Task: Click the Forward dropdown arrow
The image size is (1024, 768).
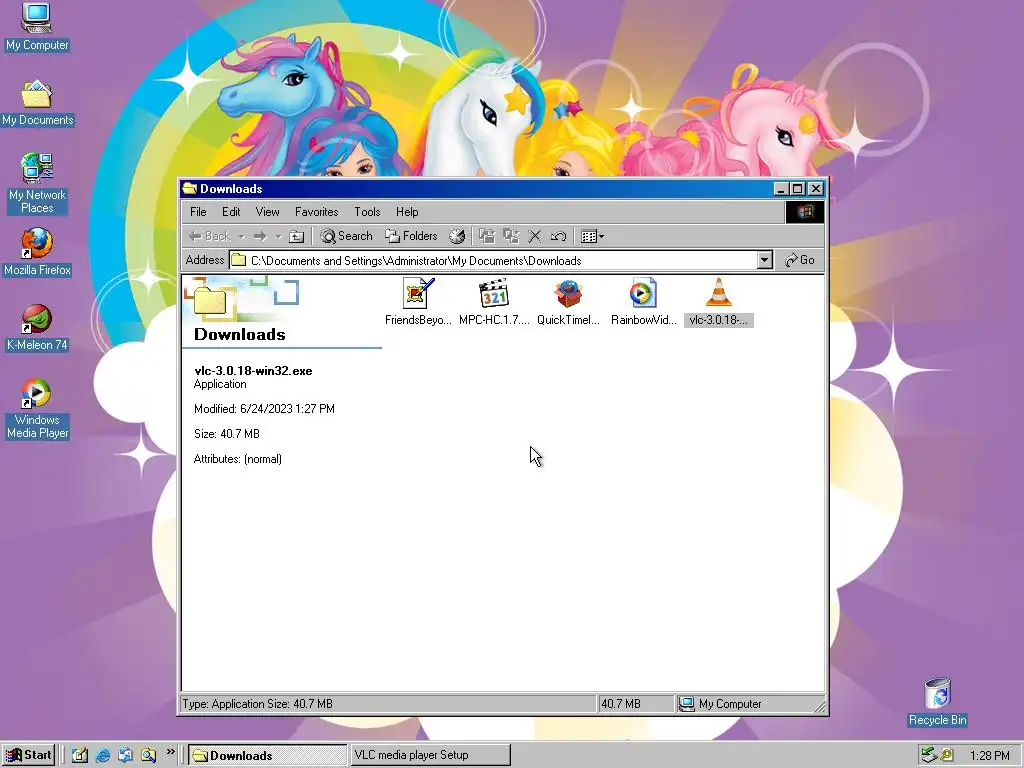Action: click(x=278, y=236)
